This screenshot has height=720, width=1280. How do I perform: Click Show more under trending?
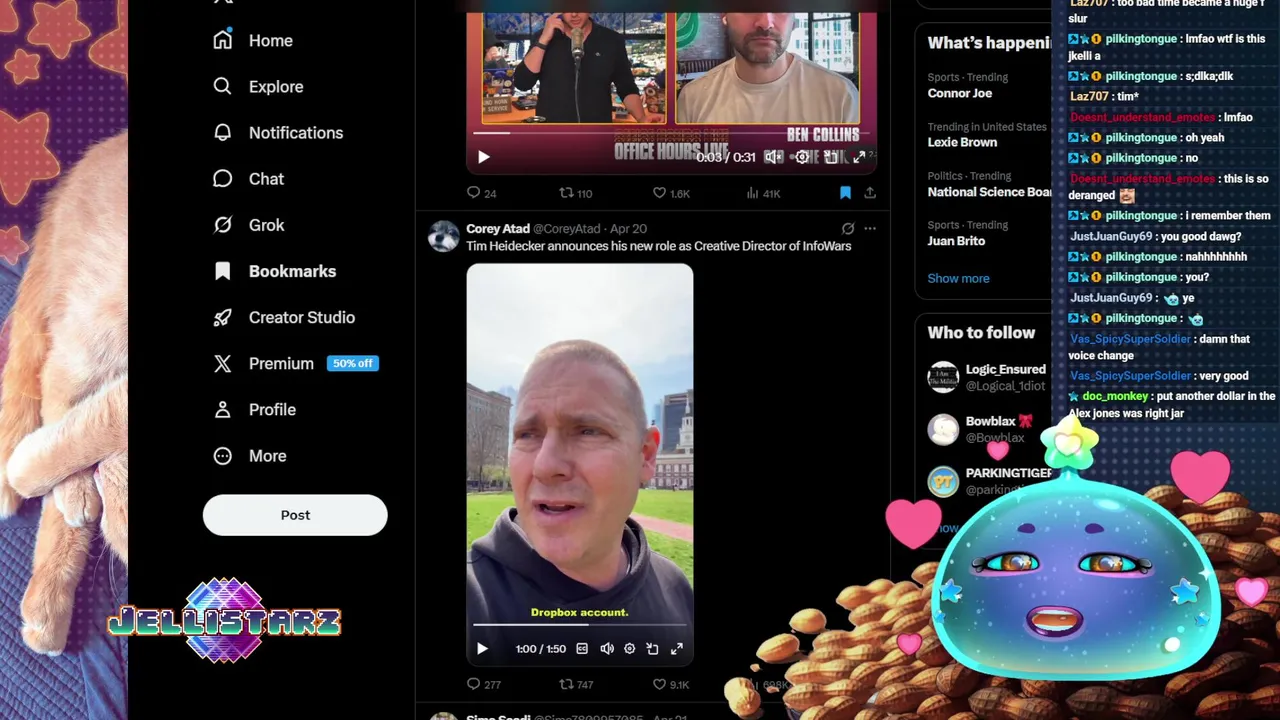[x=958, y=278]
